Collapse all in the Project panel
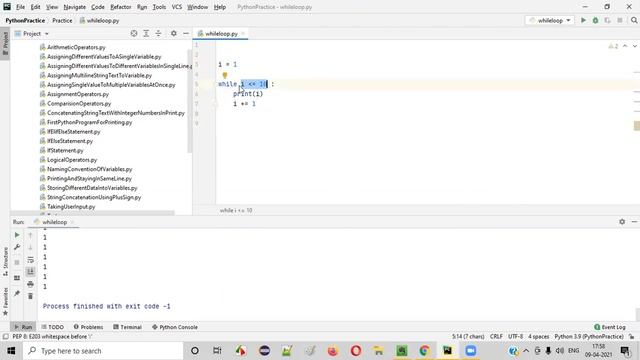Viewport: 640px width, 360px height. (x=158, y=33)
